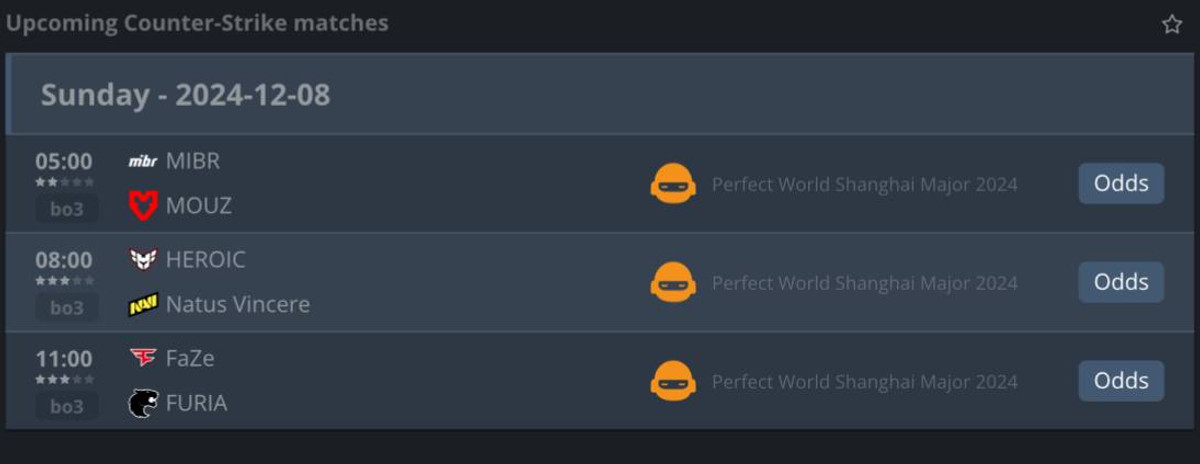Click the Natus Vincere yellow logo
Image resolution: width=1200 pixels, height=464 pixels.
coord(143,304)
